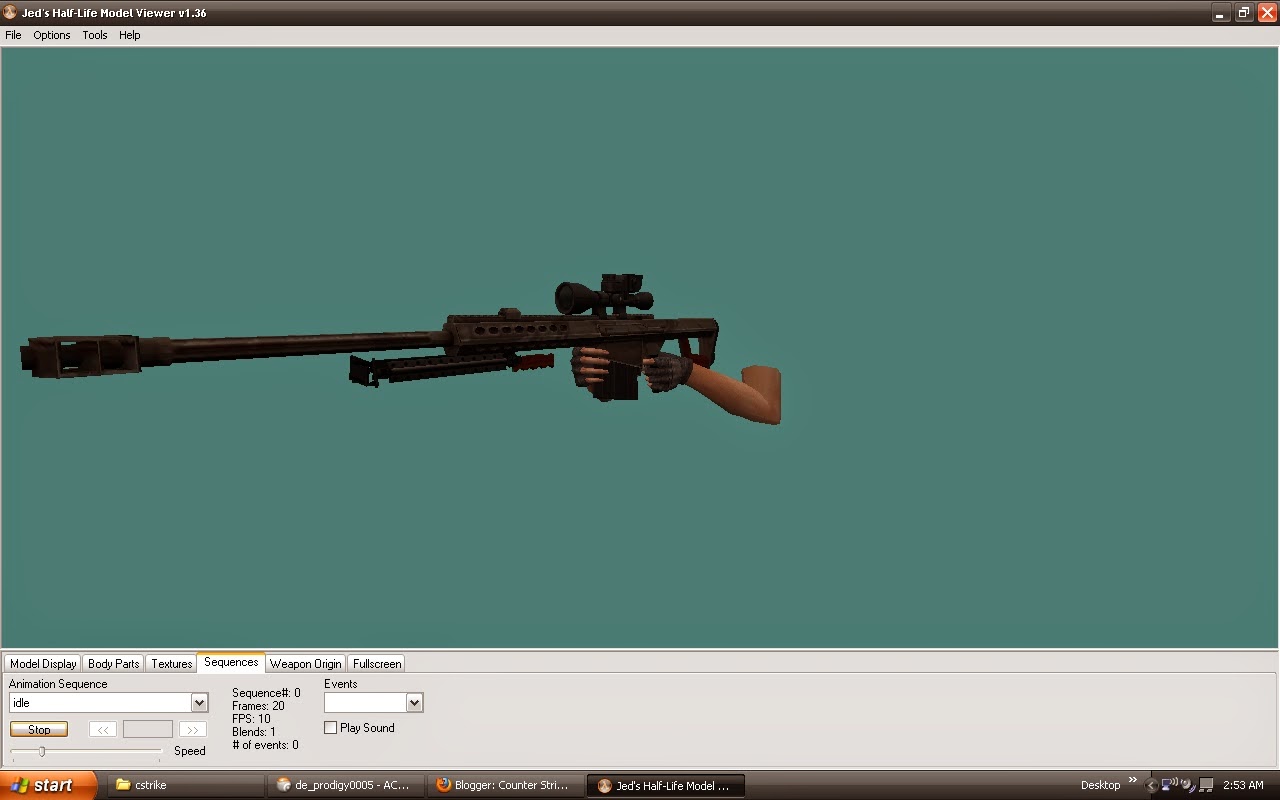Stop the animation playback
This screenshot has width=1280, height=800.
coord(39,730)
